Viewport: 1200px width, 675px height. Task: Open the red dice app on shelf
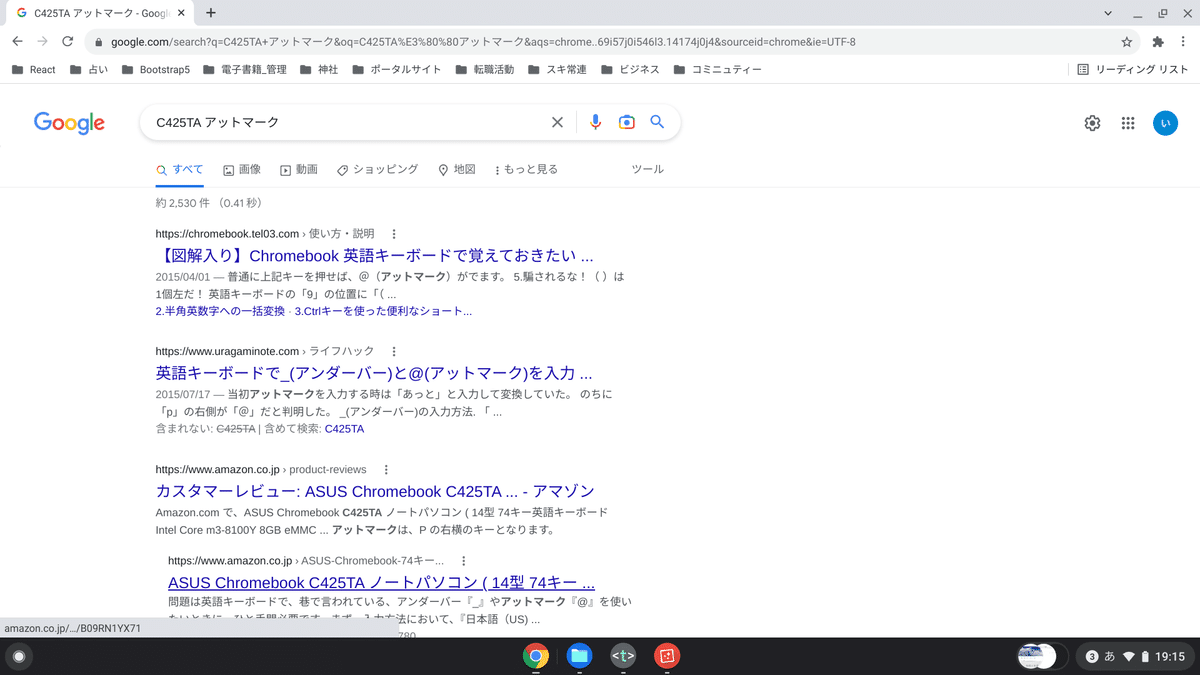(666, 656)
